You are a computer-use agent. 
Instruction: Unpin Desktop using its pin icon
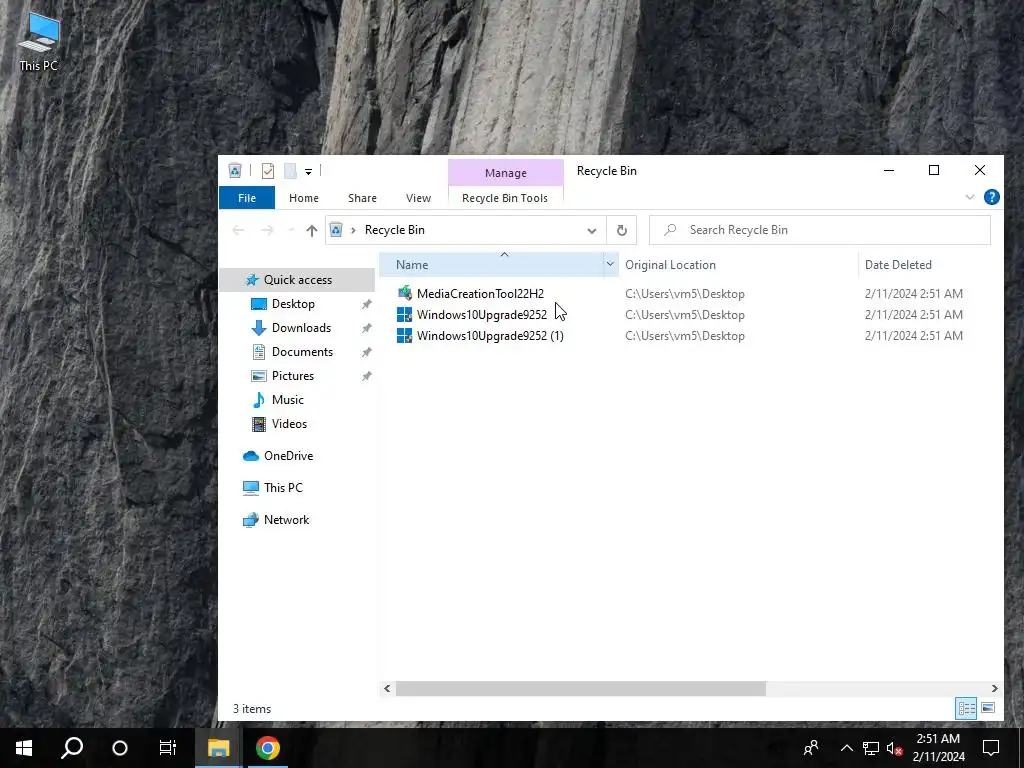366,304
